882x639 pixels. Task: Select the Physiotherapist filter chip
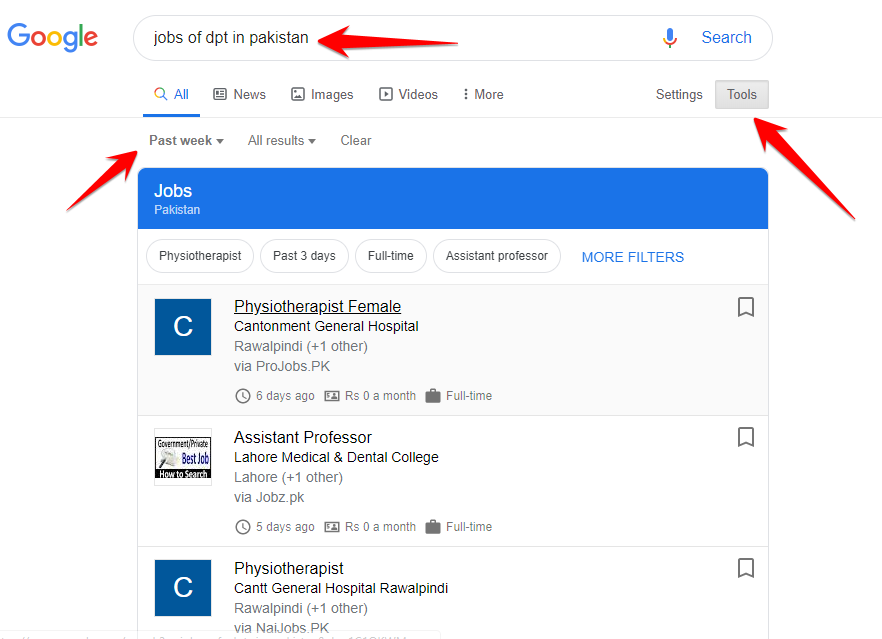tap(200, 256)
